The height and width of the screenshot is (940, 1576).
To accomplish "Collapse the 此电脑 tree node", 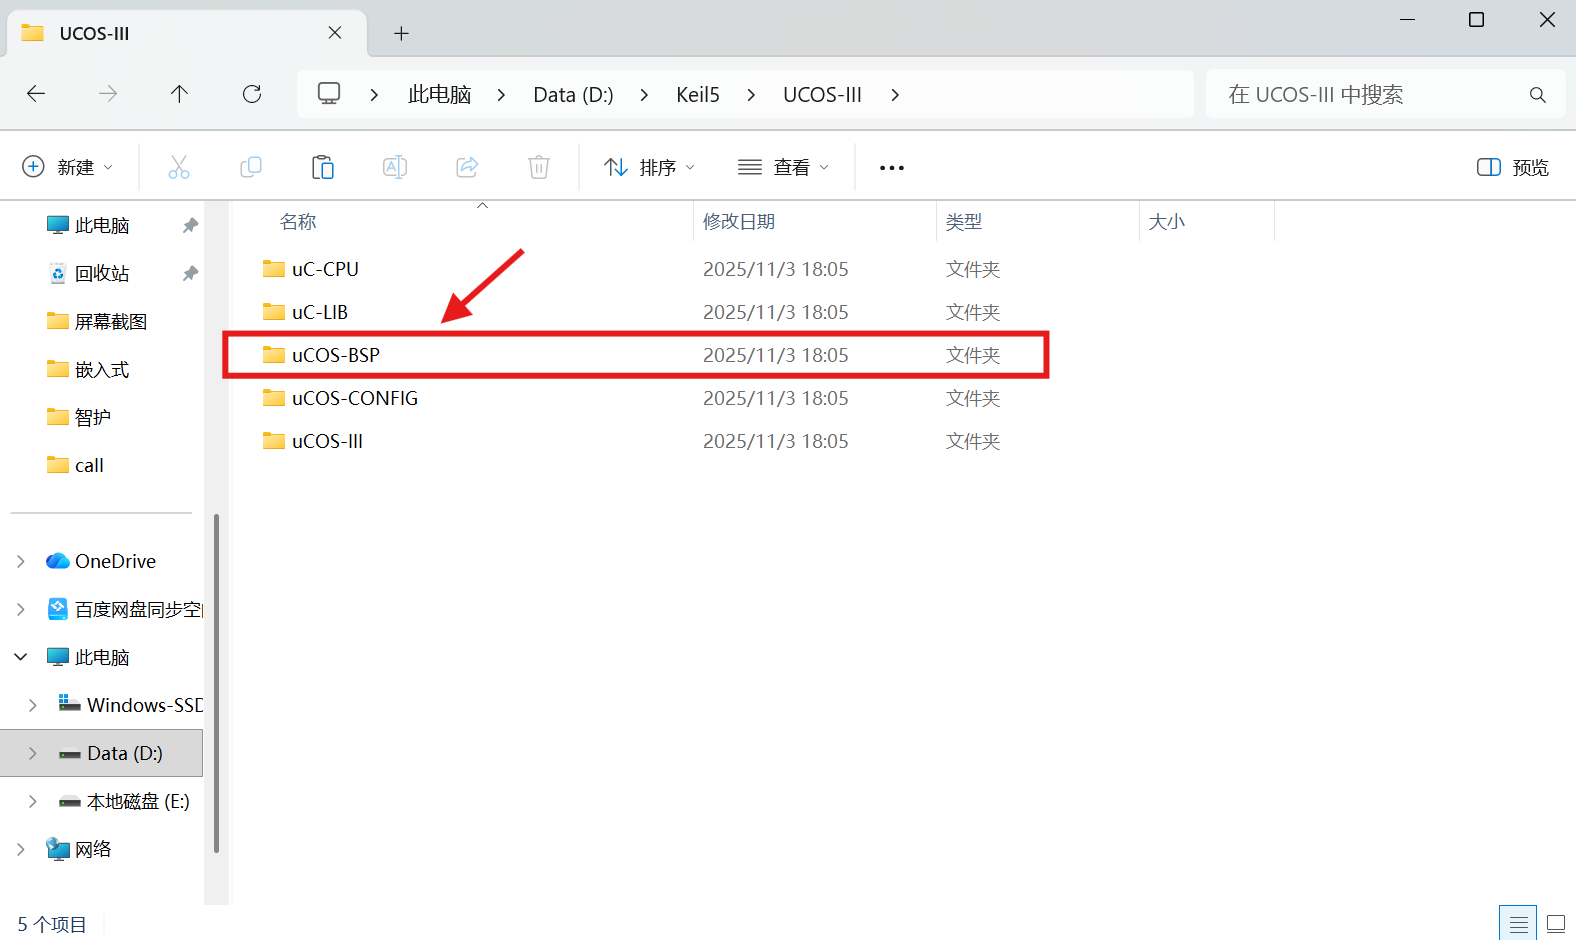I will point(21,657).
